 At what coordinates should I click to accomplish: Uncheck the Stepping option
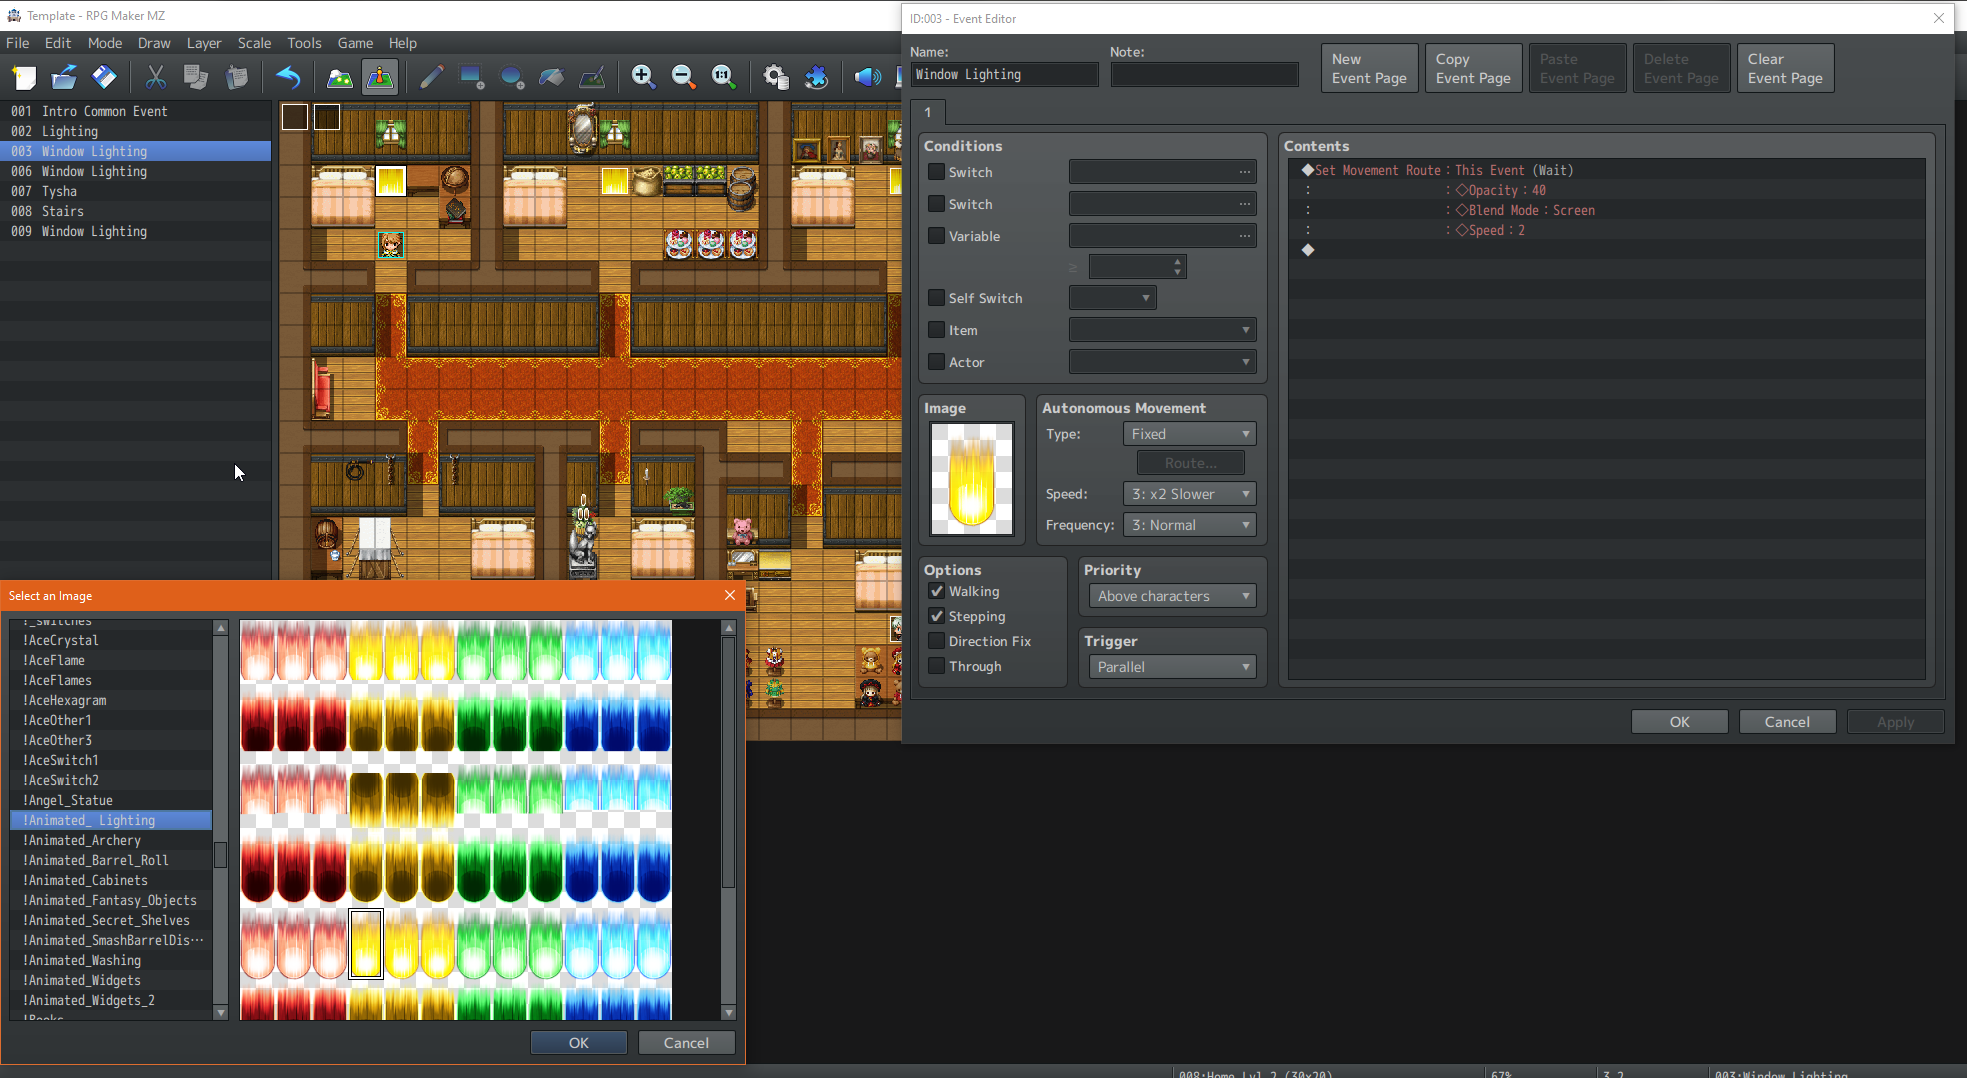(936, 616)
